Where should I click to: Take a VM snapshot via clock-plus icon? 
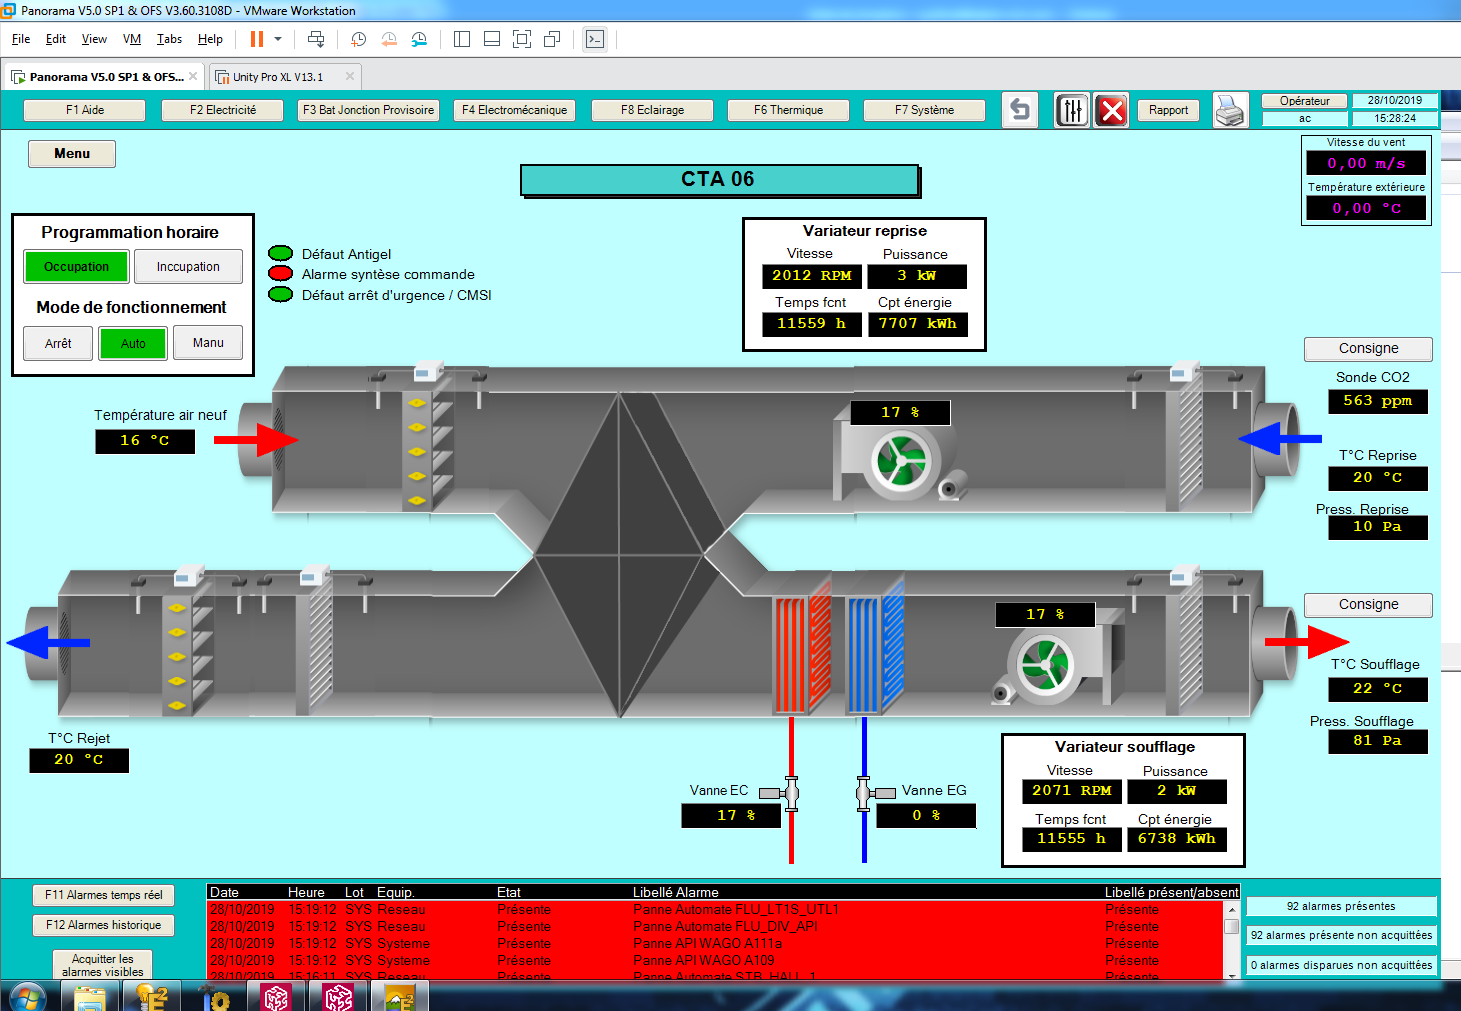[358, 39]
